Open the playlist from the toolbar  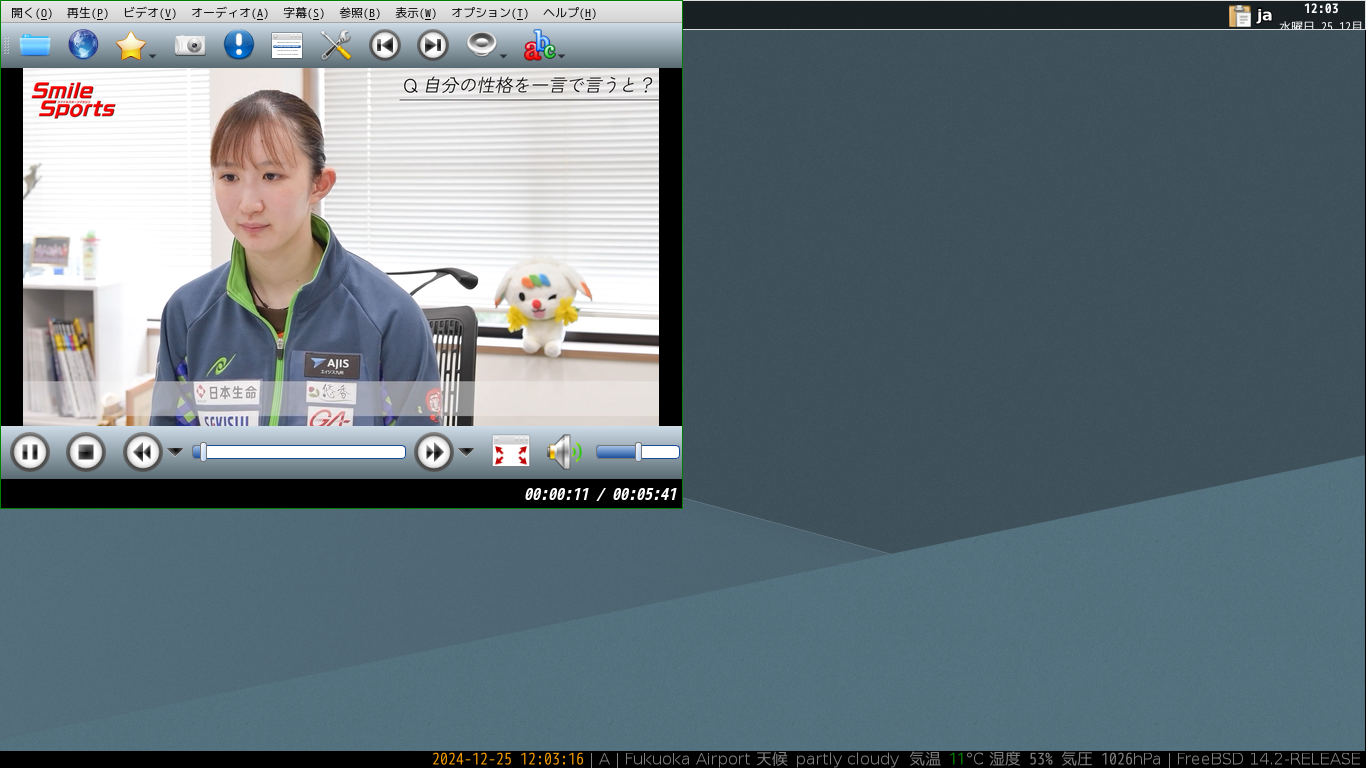coord(287,45)
